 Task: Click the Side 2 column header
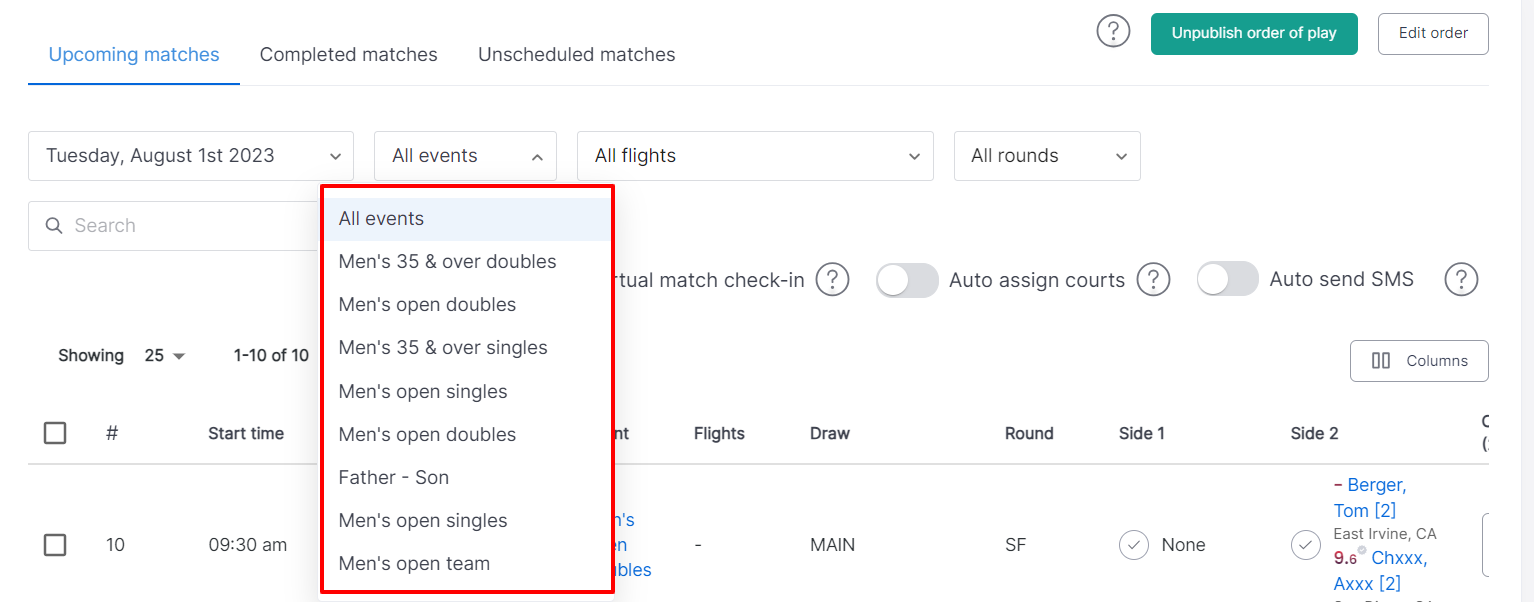point(1314,434)
